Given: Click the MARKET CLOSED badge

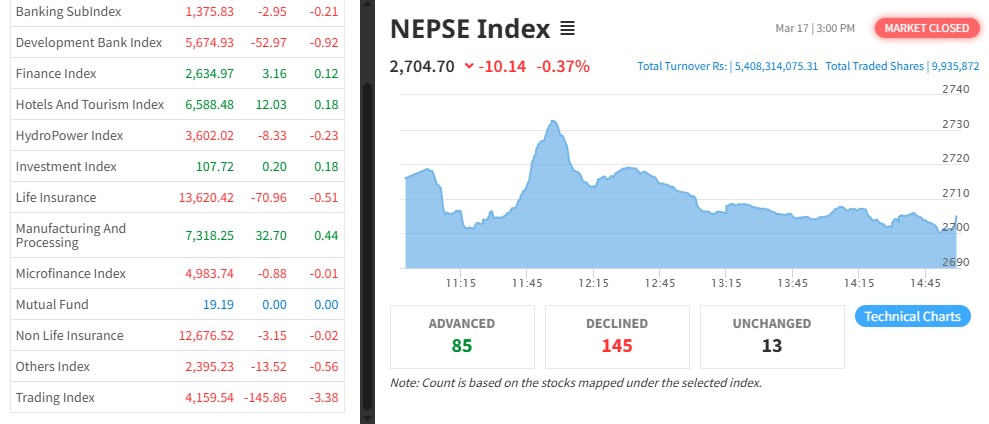Looking at the screenshot, I should [926, 28].
